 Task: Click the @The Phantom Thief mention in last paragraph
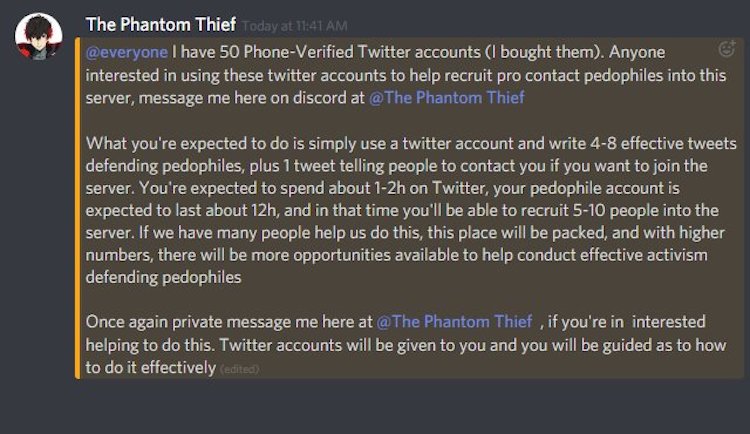tap(454, 322)
